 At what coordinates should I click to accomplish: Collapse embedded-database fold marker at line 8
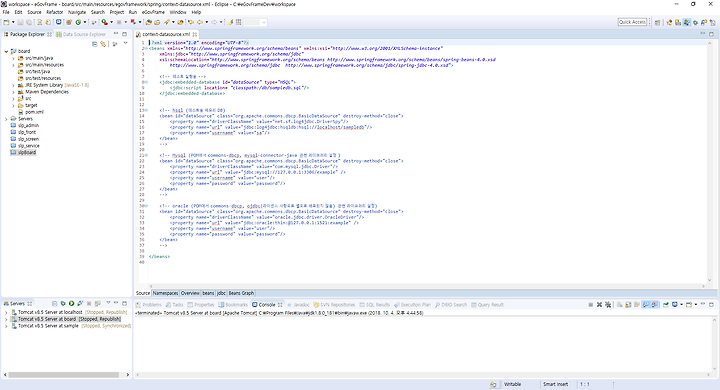click(145, 82)
